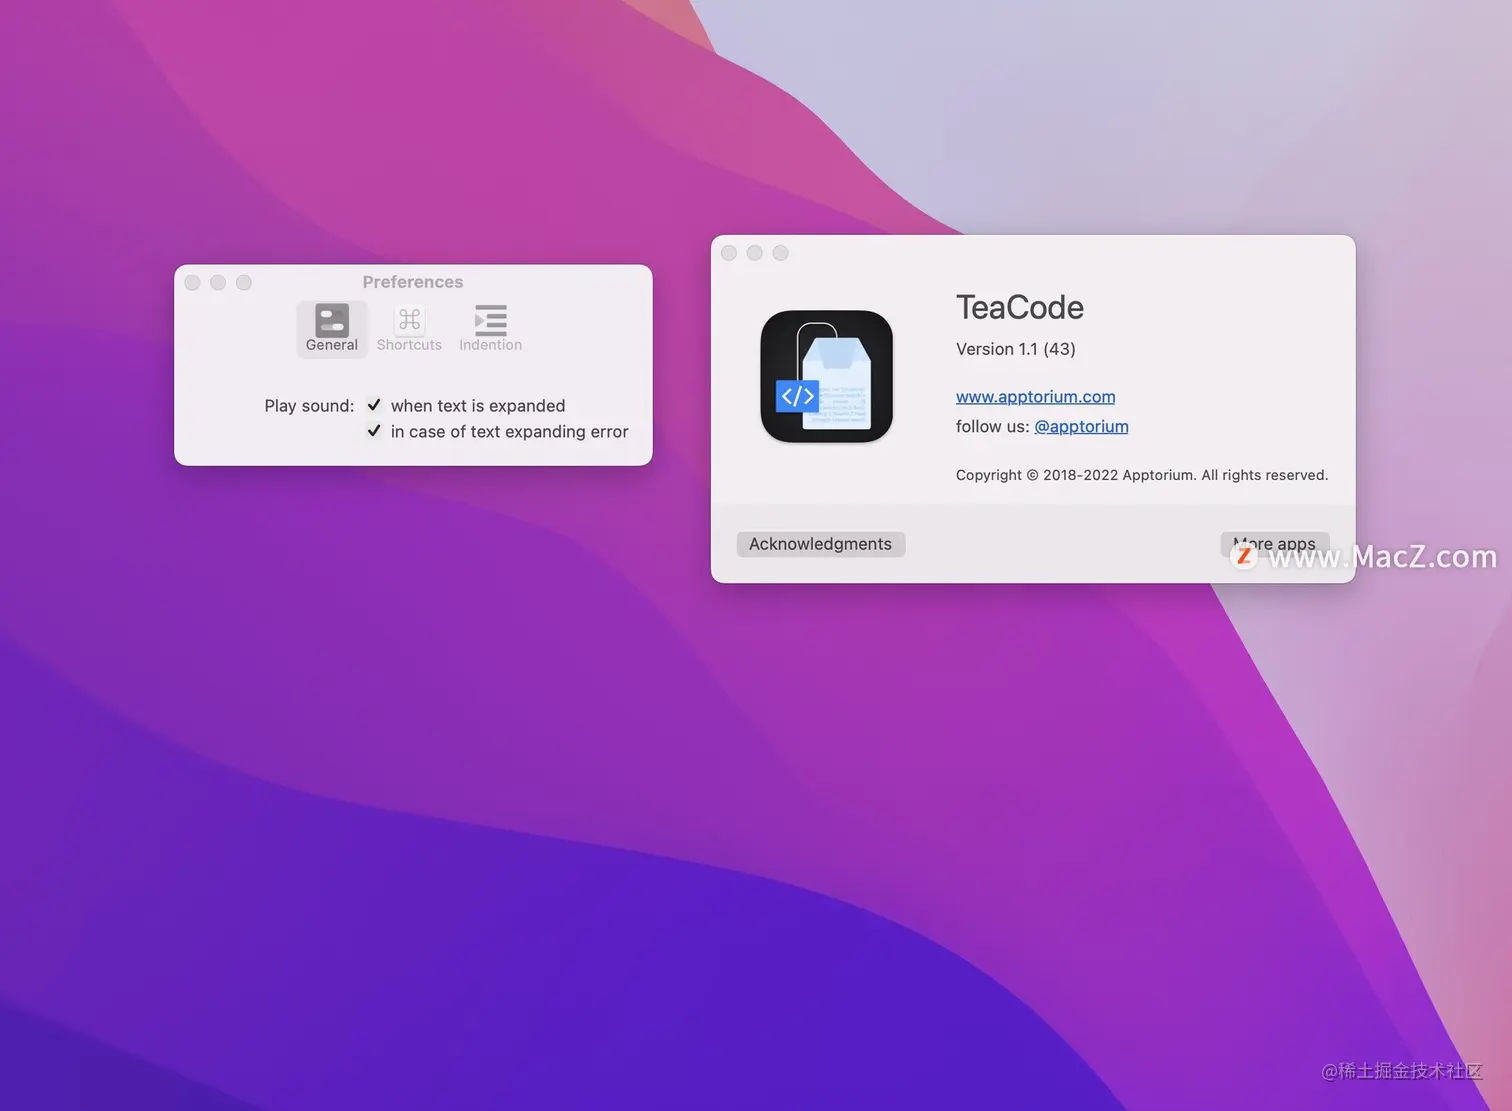This screenshot has width=1512, height=1111.
Task: Click the 'Version 1.1 (43)' text
Action: [x=1015, y=349]
